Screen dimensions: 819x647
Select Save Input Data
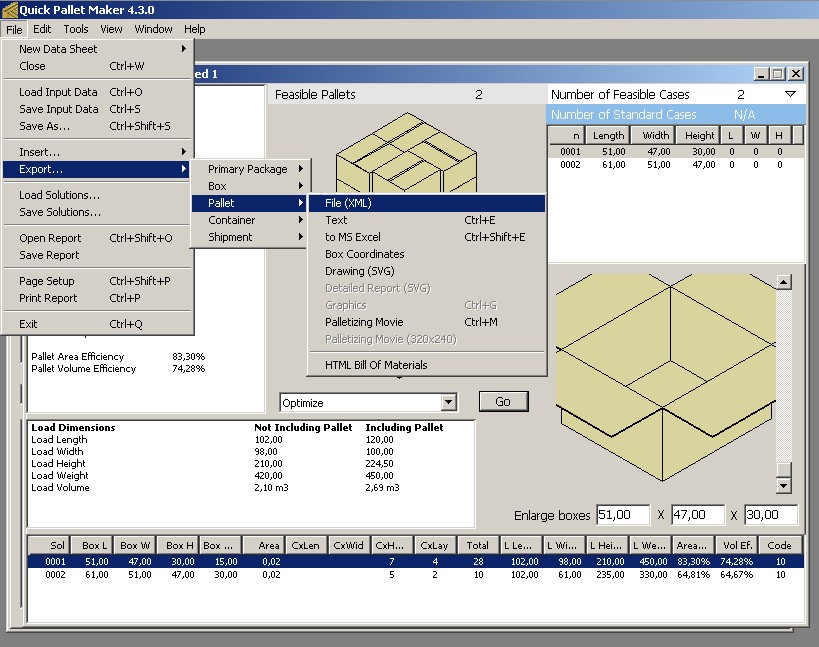(97, 109)
